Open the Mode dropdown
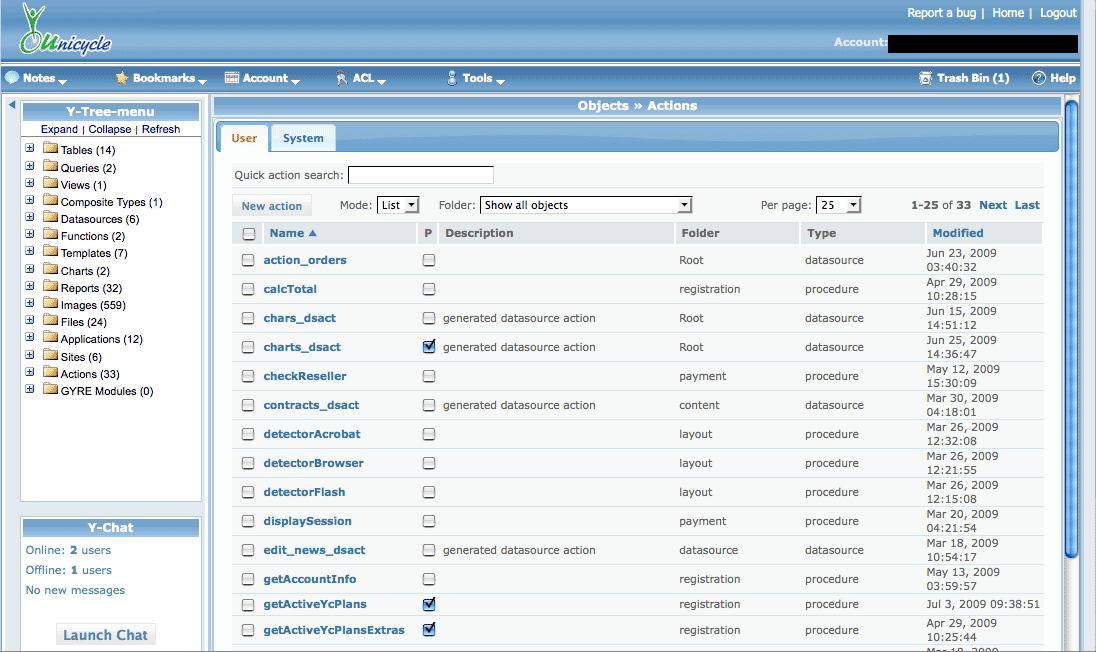 coord(397,205)
